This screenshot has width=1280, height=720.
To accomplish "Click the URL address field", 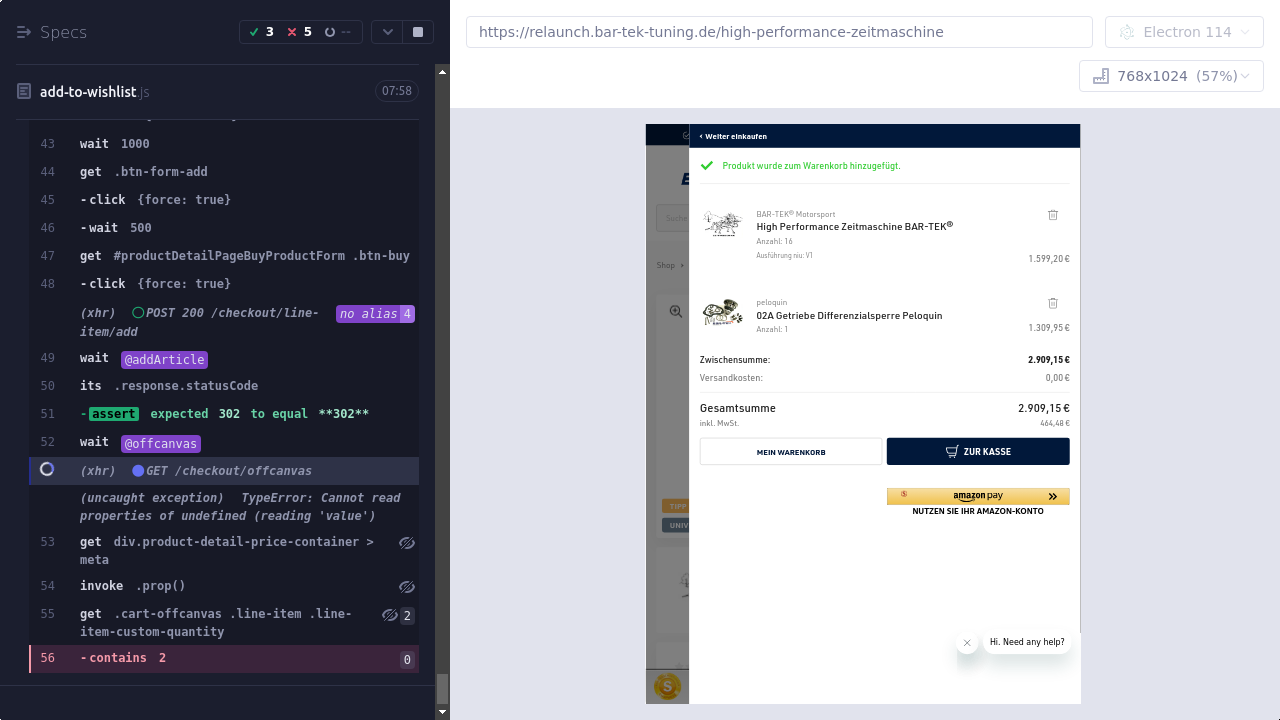I will [x=778, y=32].
